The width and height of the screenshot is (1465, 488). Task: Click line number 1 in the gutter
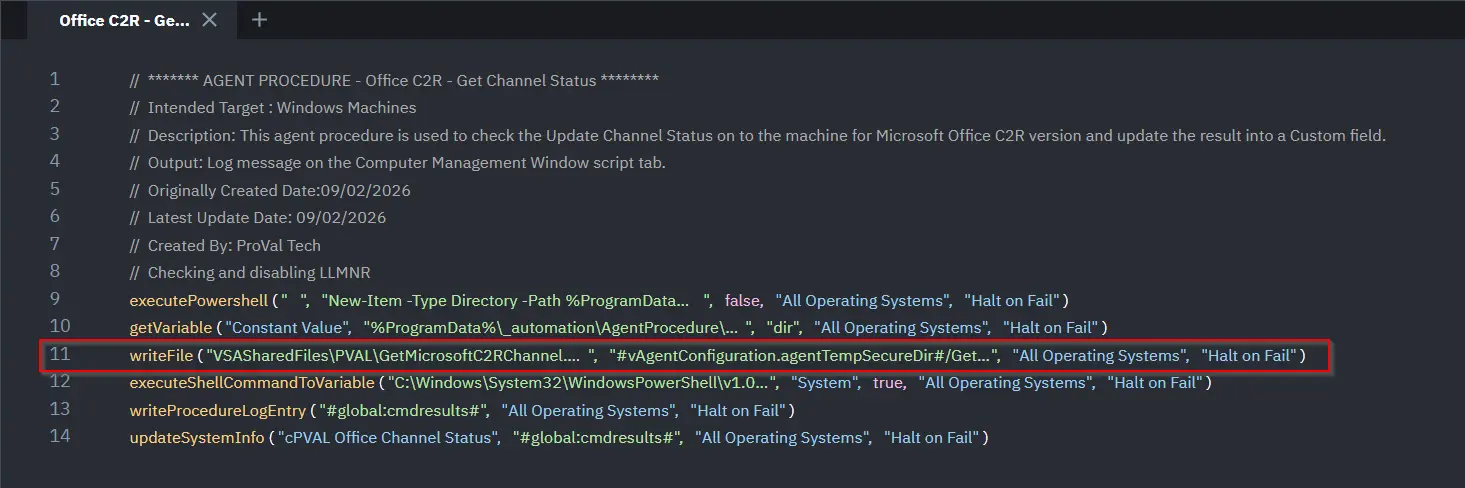tap(55, 79)
